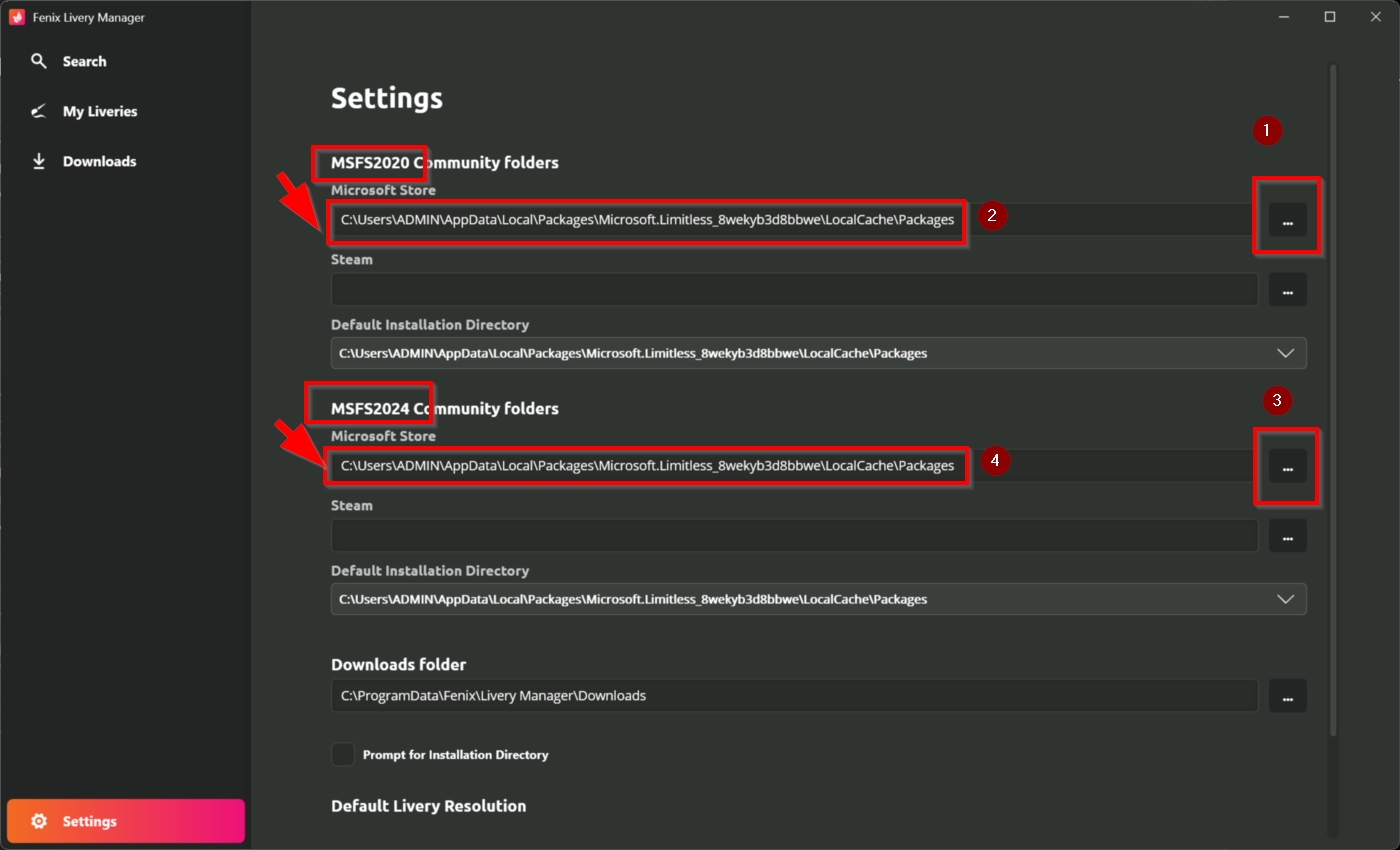Click the magnifier Search icon in sidebar
1400x850 pixels.
39,61
